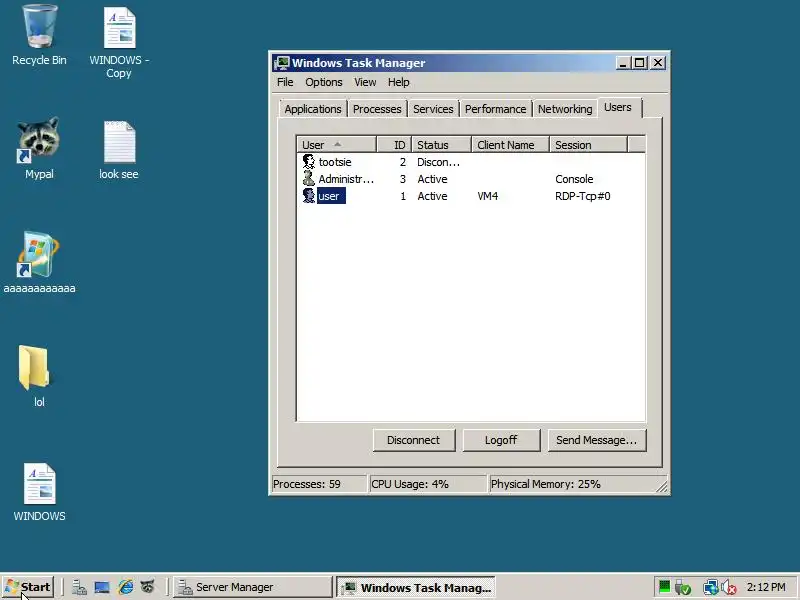The image size is (800, 600).
Task: Click the 2:12 PM taskbar clock
Action: point(766,587)
